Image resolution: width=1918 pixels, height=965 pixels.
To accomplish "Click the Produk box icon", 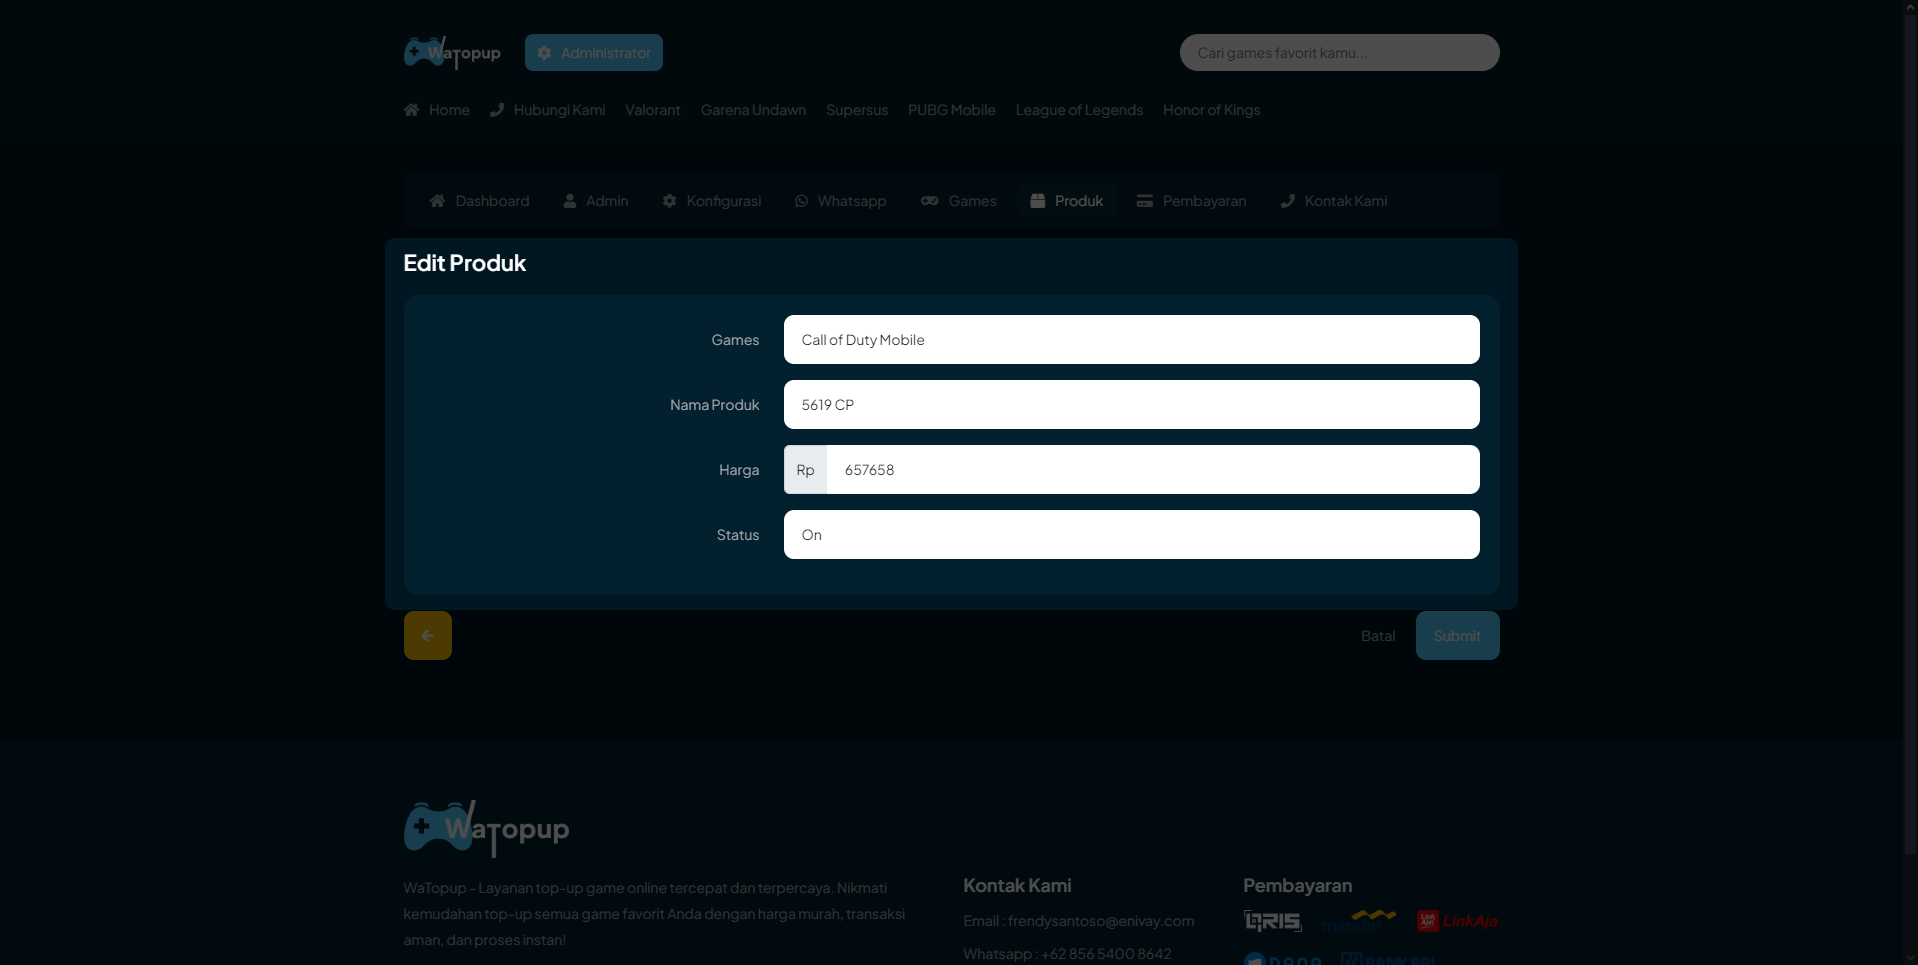I will (1038, 201).
